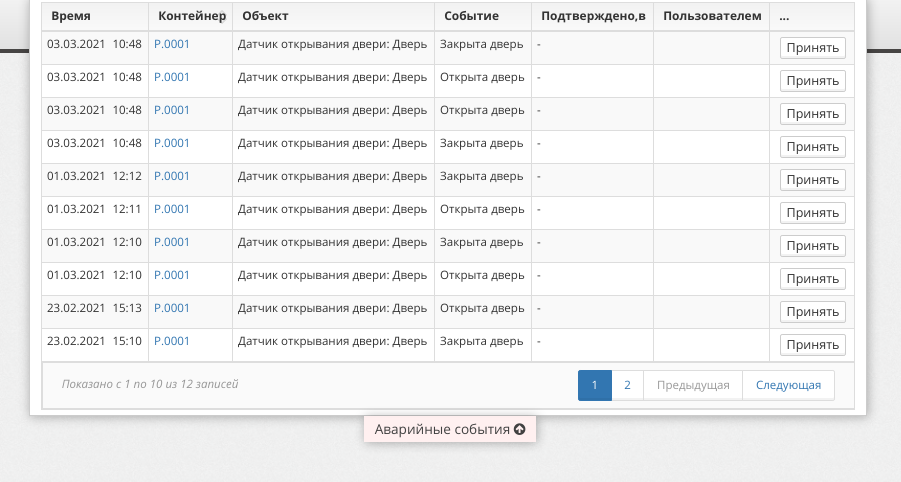Image resolution: width=901 pixels, height=482 pixels.
Task: Accept the 01.03.2021 12:12 event with Принять
Action: pos(812,180)
